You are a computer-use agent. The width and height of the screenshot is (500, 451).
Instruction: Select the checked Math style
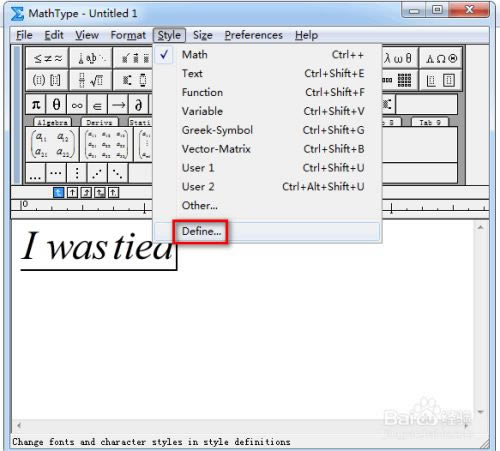pyautogui.click(x=267, y=55)
